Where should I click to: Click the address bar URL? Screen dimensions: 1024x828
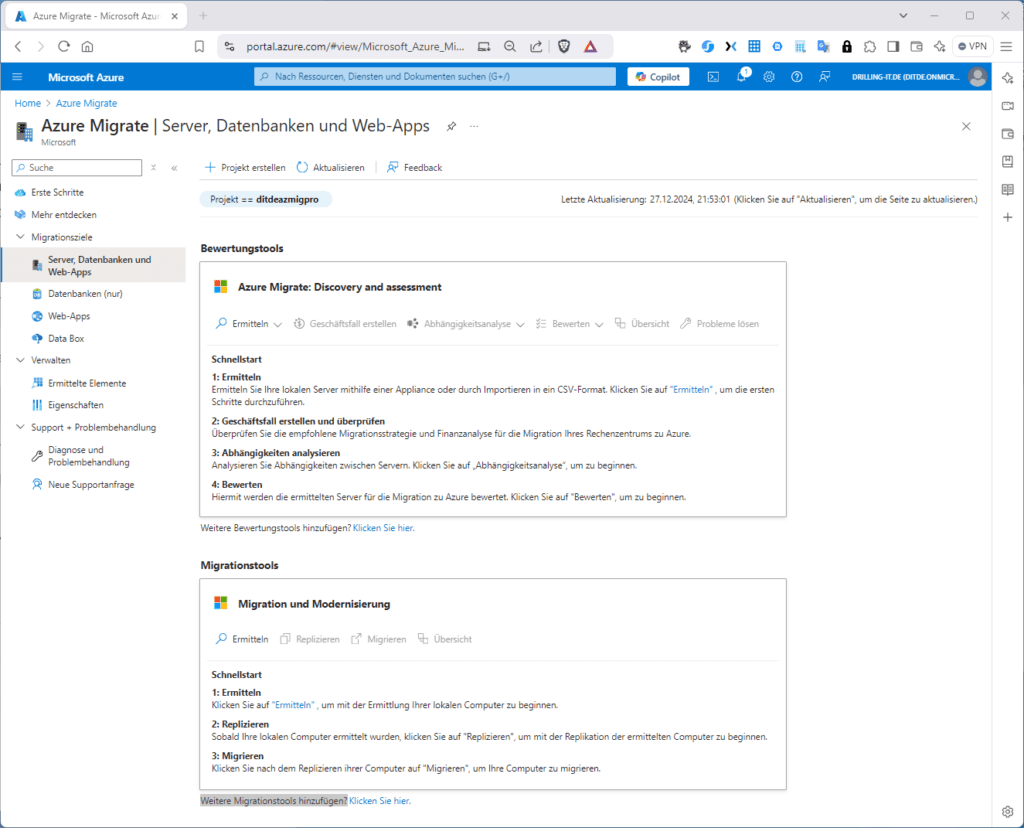coord(355,46)
